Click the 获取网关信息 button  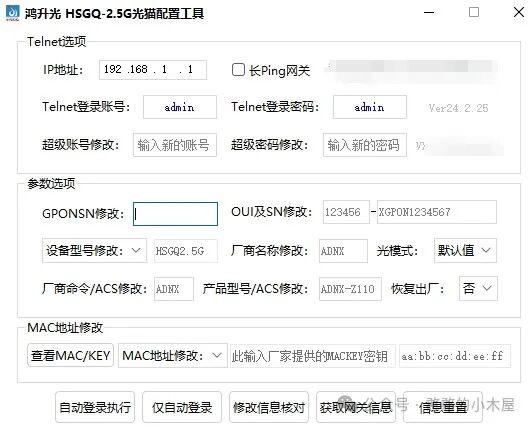(356, 407)
